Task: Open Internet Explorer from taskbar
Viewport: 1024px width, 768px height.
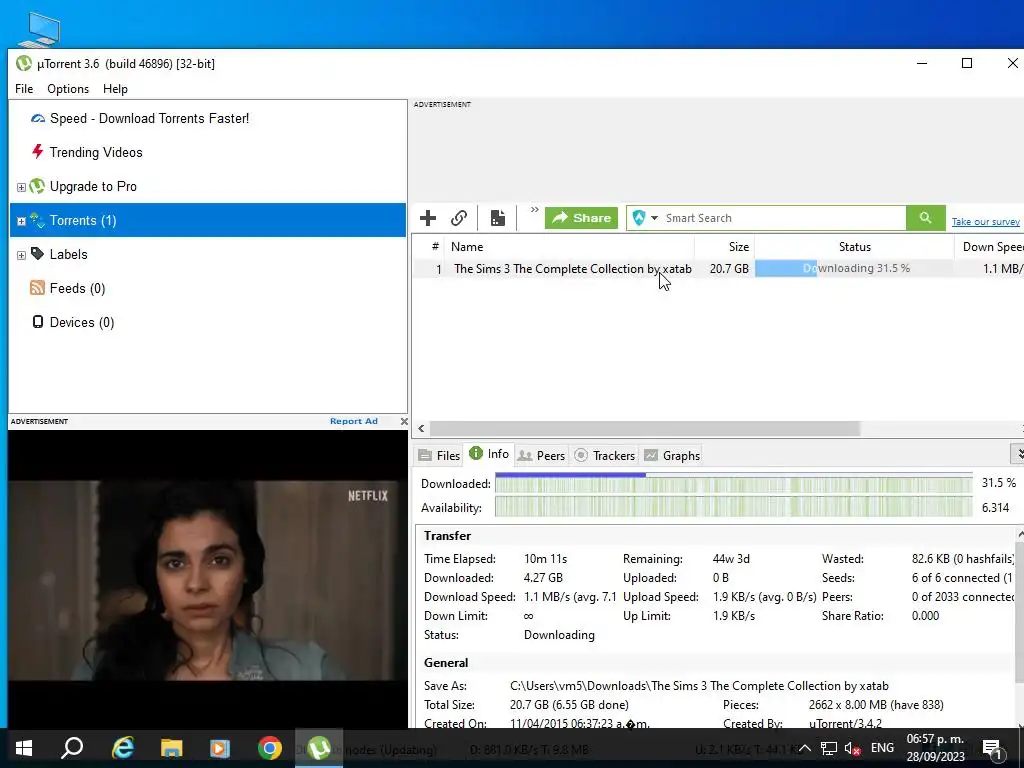Action: pos(123,748)
